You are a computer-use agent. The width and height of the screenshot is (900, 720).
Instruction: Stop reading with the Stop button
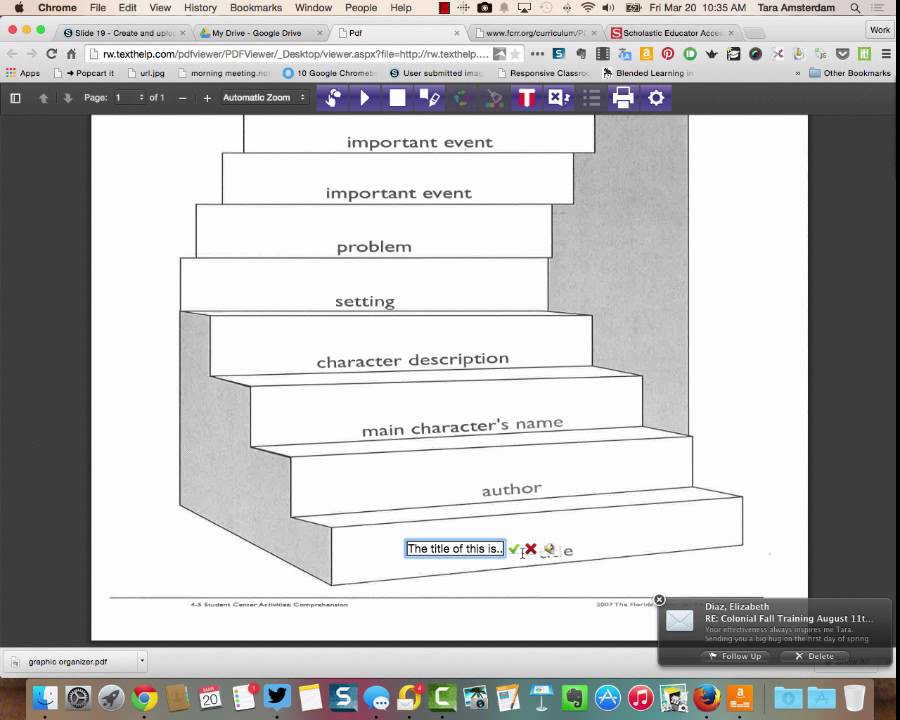coord(397,98)
